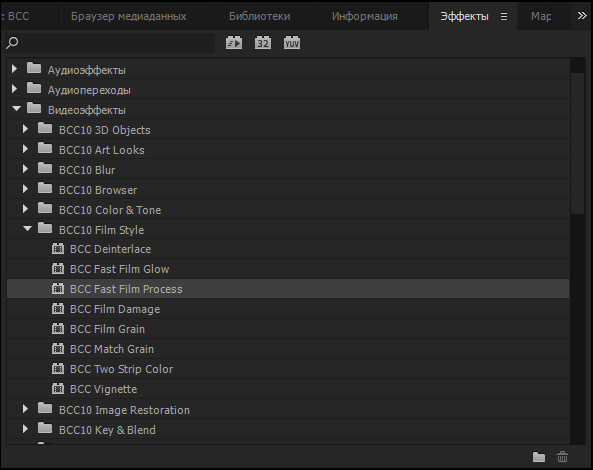Viewport: 593px width, 470px height.
Task: Select the BCC Deinterlace effect name
Action: 110,249
